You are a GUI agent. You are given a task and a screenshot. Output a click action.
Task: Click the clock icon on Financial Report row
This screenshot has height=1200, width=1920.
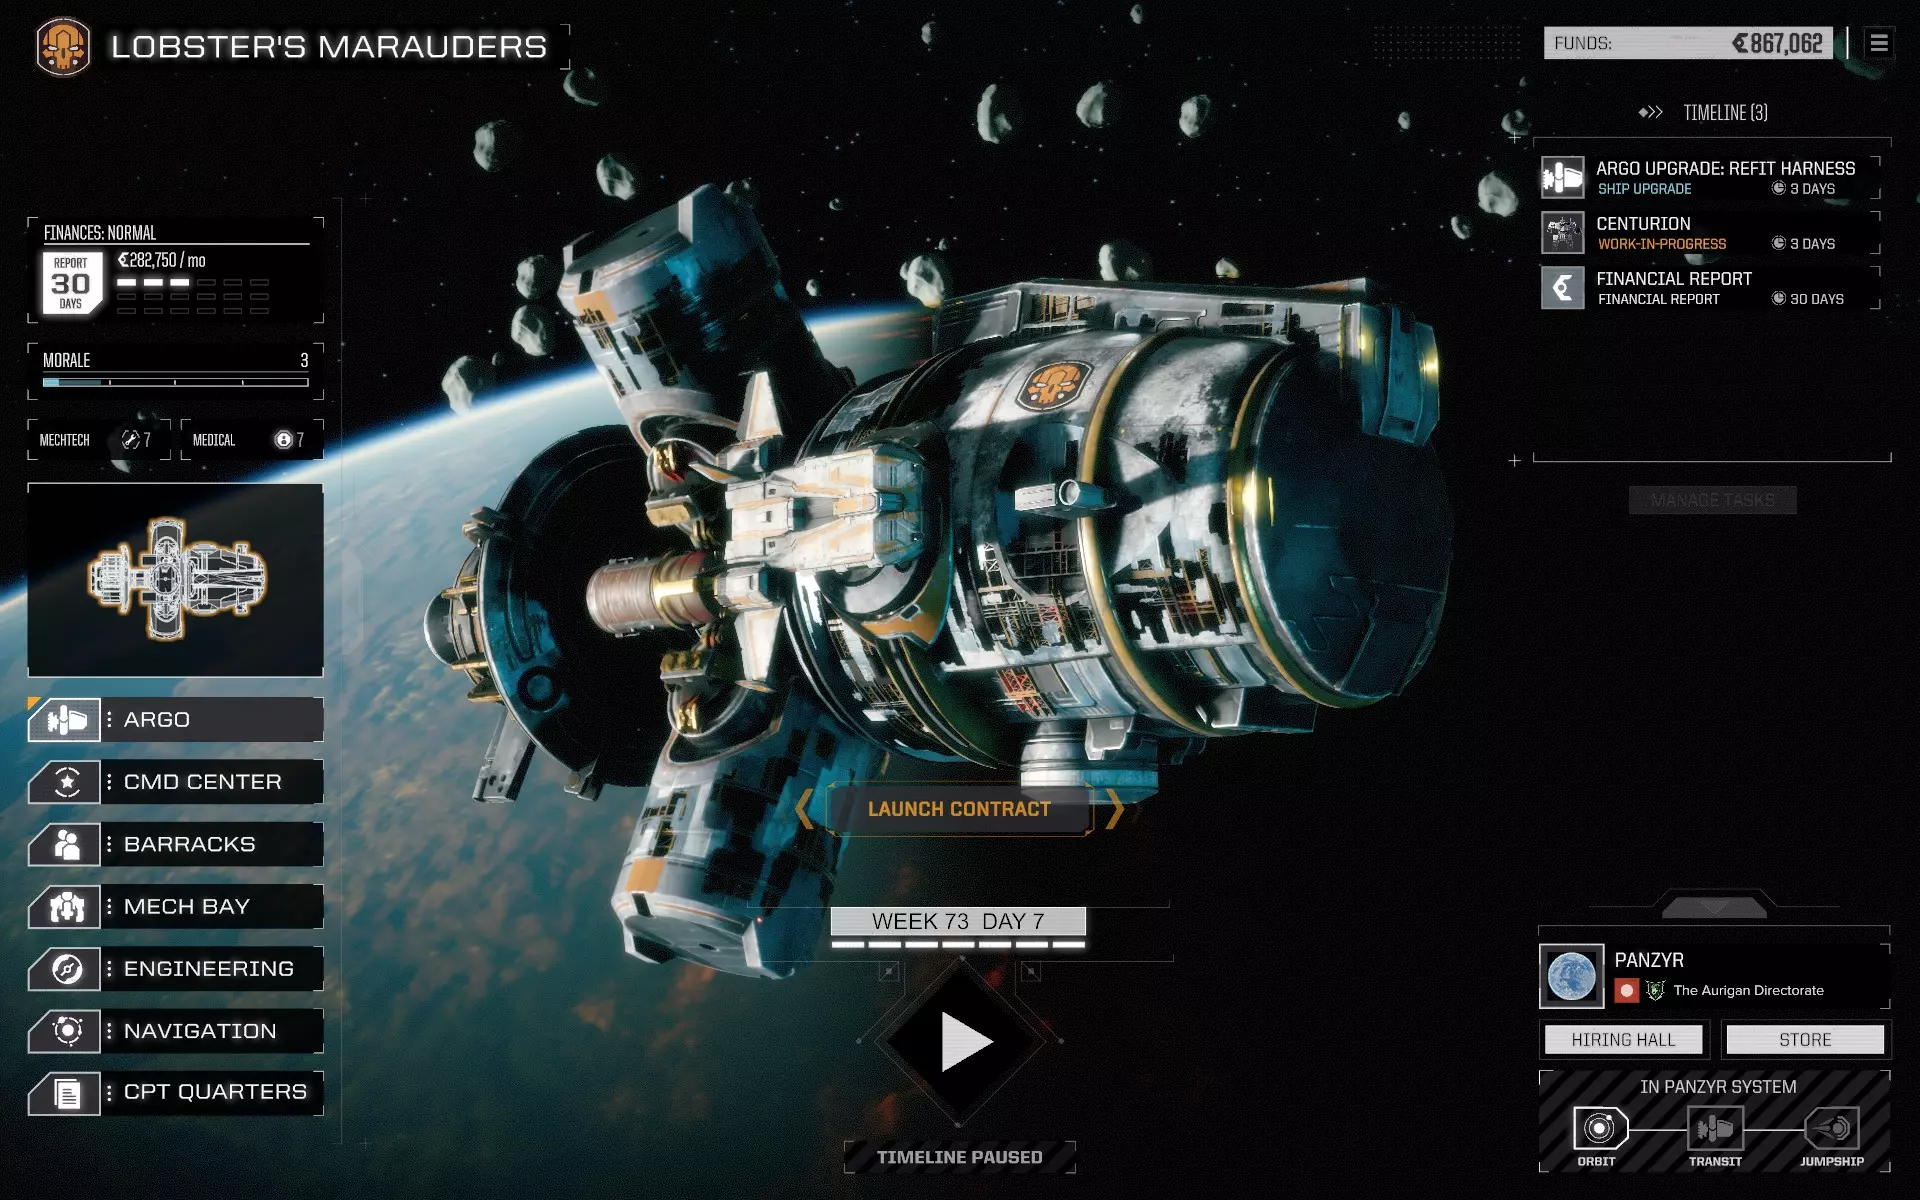(x=1778, y=298)
